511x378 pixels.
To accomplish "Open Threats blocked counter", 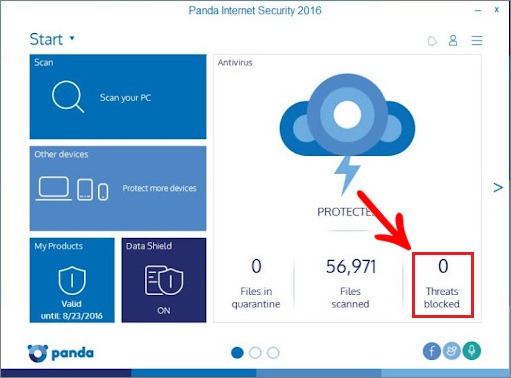I will pyautogui.click(x=443, y=284).
